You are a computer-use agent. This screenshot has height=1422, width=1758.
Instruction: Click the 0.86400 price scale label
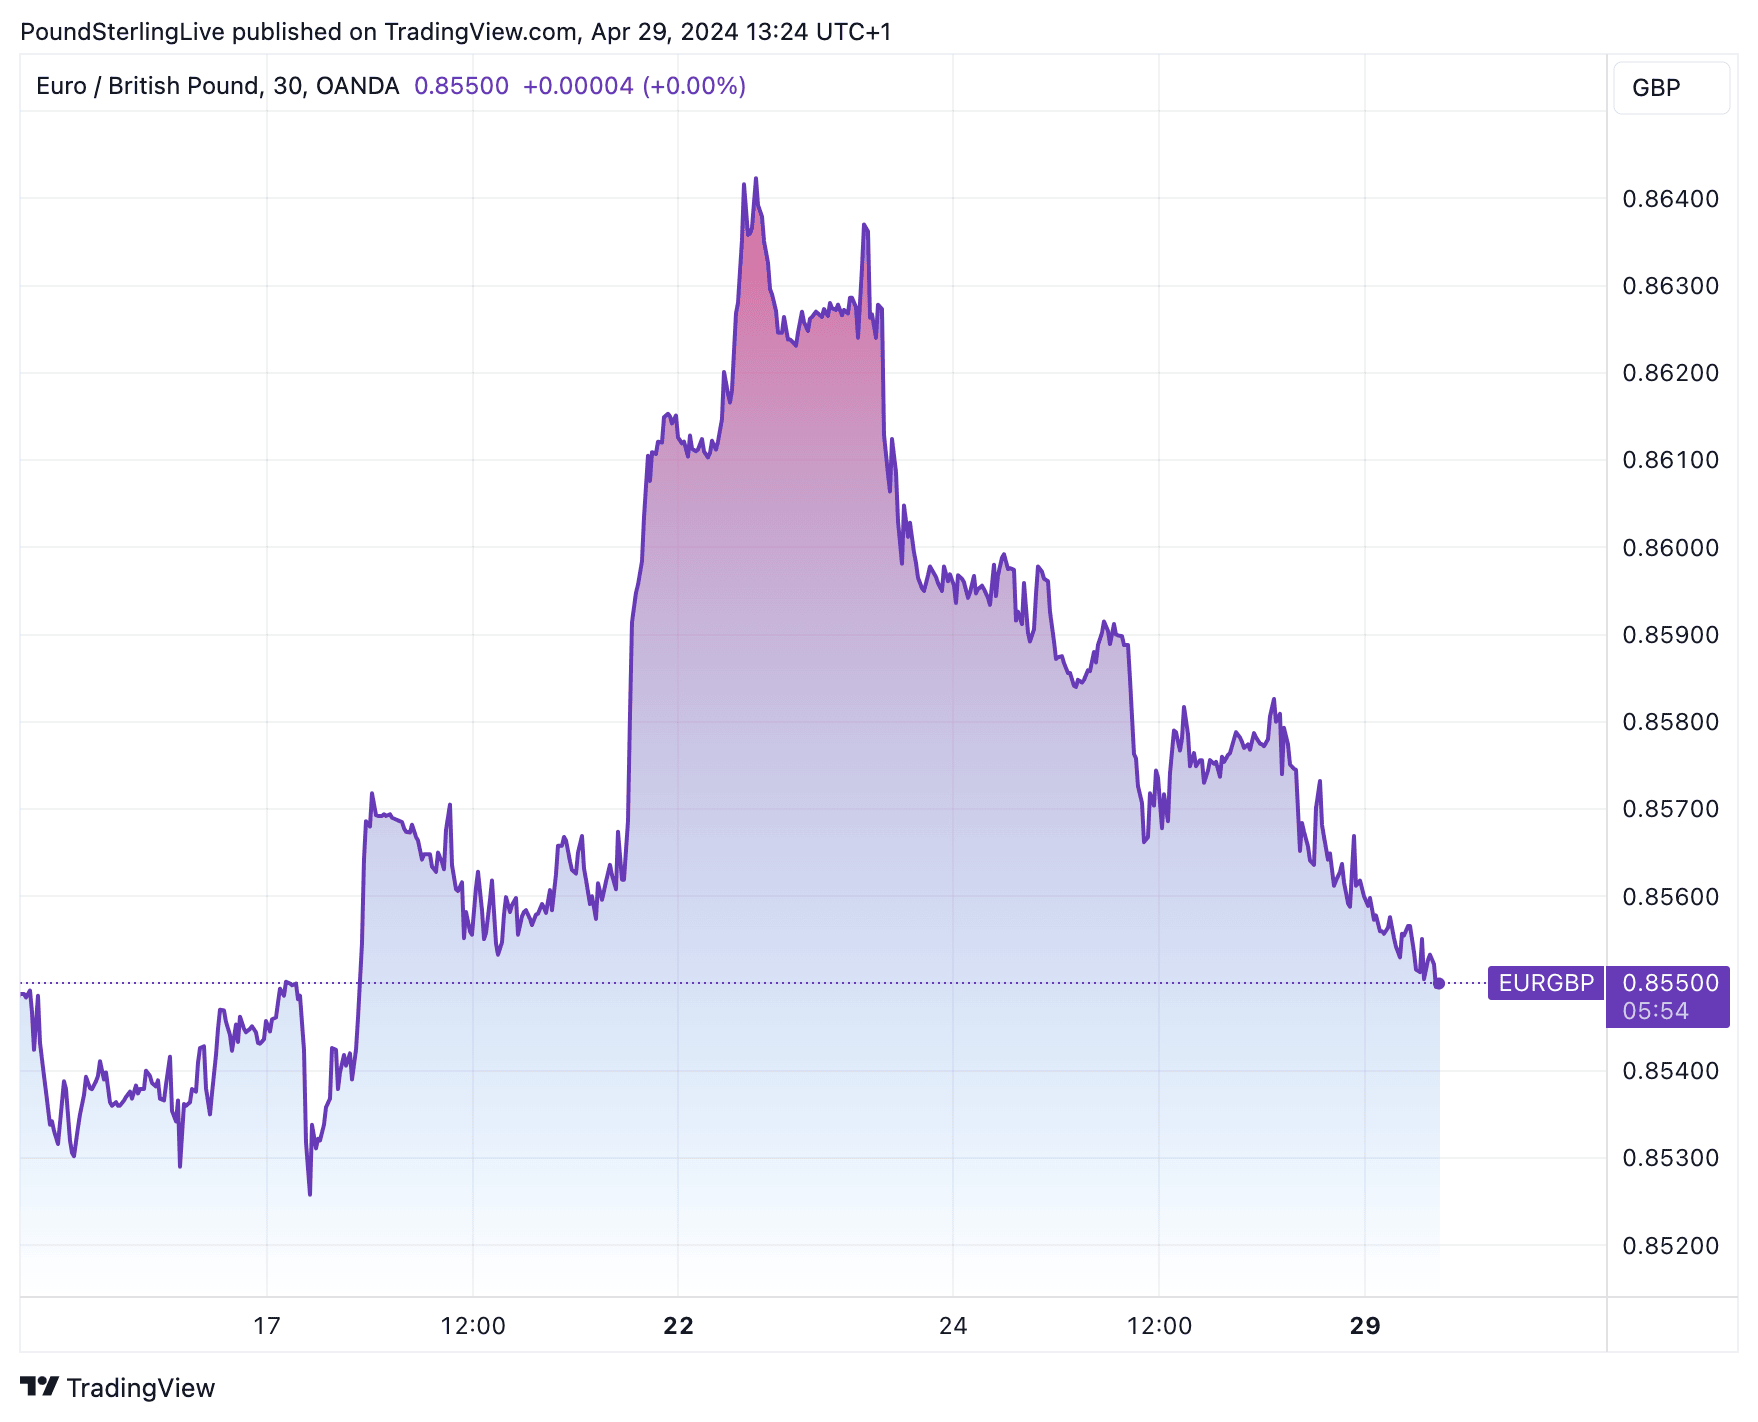tap(1670, 199)
